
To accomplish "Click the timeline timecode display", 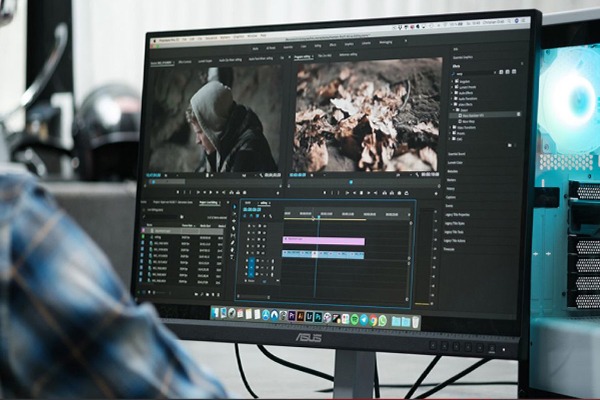I will (x=252, y=210).
